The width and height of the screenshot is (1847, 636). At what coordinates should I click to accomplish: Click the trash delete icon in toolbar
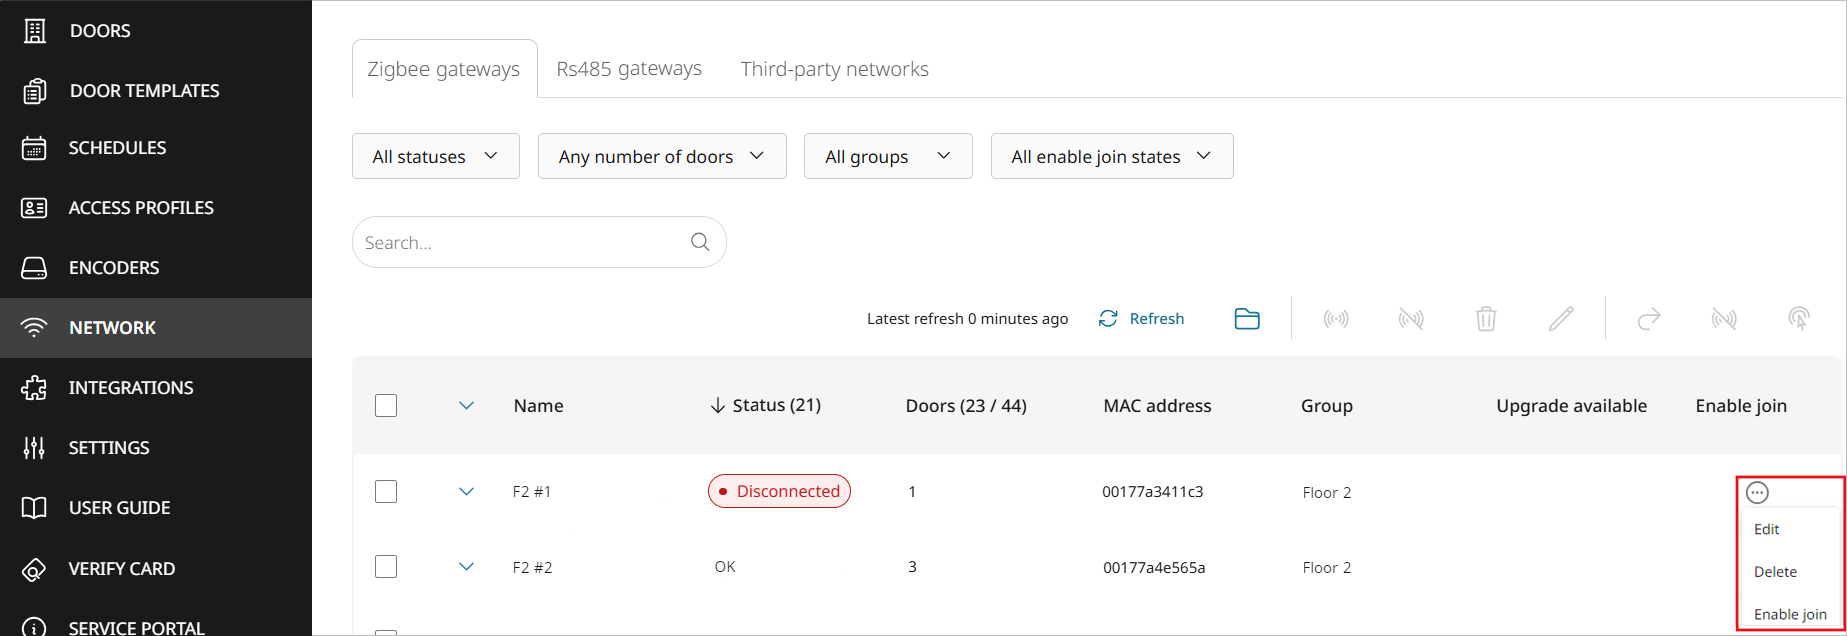(1486, 319)
